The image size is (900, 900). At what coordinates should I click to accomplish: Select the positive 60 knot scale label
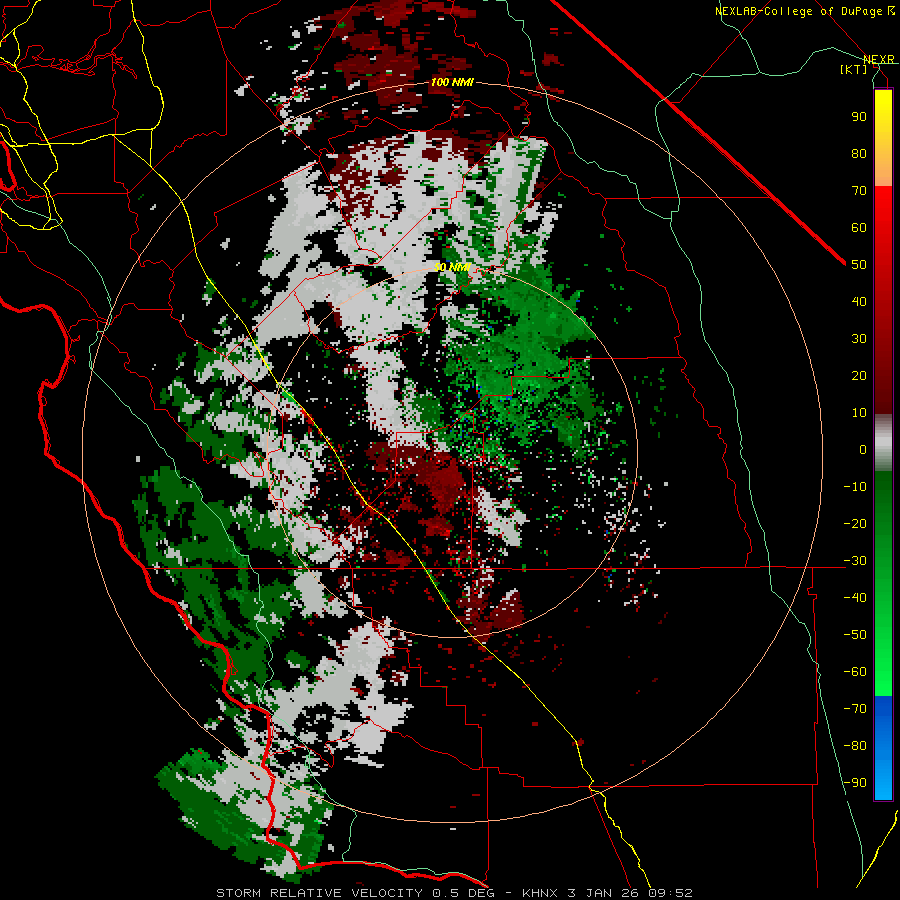[x=859, y=227]
